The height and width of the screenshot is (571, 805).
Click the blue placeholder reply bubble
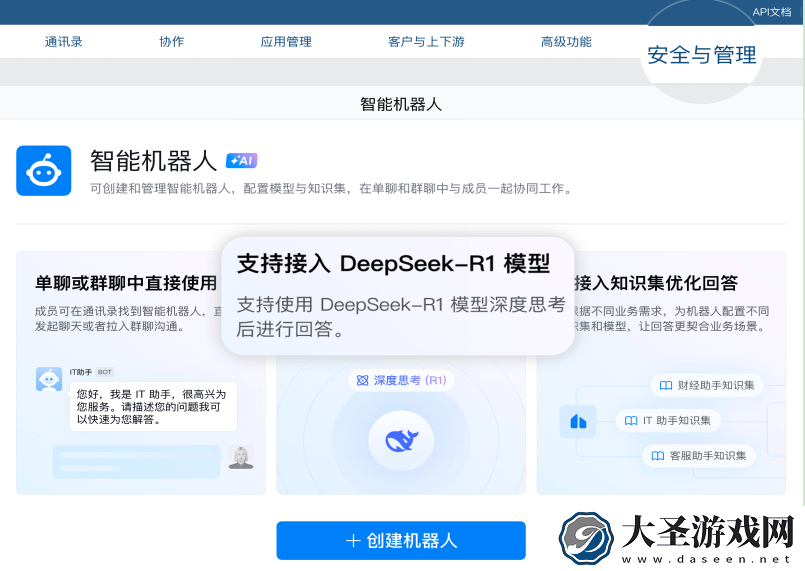(x=137, y=461)
